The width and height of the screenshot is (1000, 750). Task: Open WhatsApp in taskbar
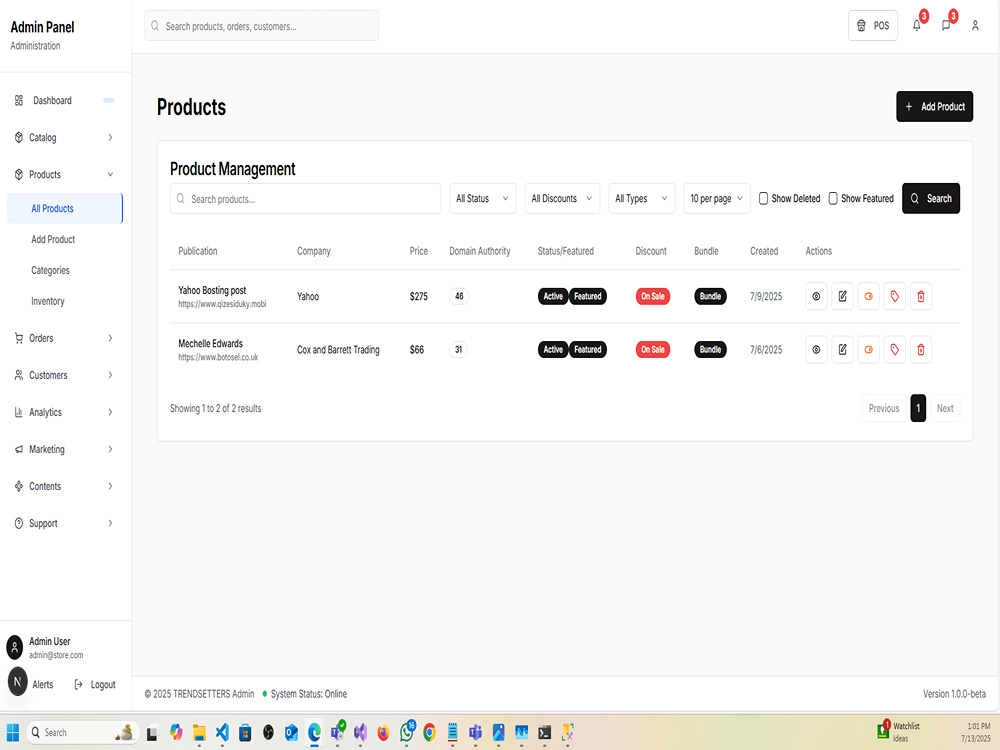pyautogui.click(x=407, y=732)
